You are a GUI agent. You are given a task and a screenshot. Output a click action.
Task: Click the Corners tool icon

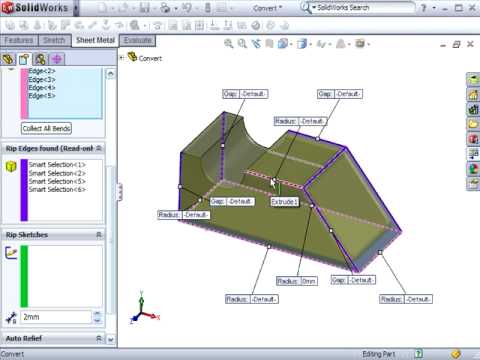(x=135, y=25)
